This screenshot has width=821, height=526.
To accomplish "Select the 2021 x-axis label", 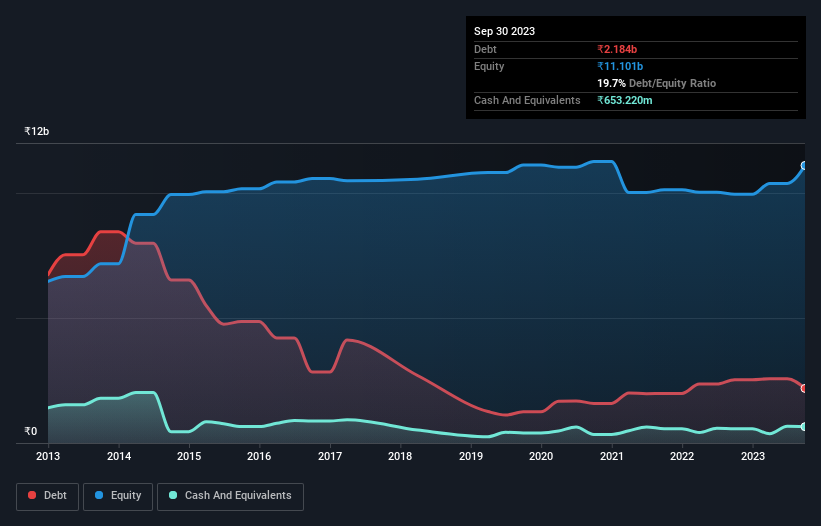I will (612, 456).
